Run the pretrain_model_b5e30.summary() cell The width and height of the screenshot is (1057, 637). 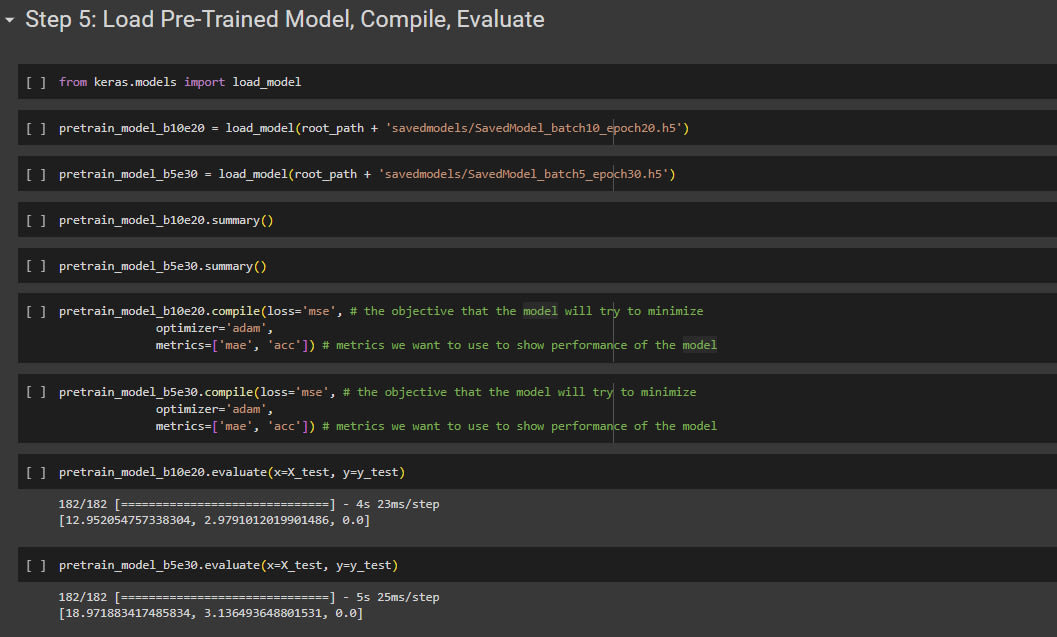coord(35,265)
